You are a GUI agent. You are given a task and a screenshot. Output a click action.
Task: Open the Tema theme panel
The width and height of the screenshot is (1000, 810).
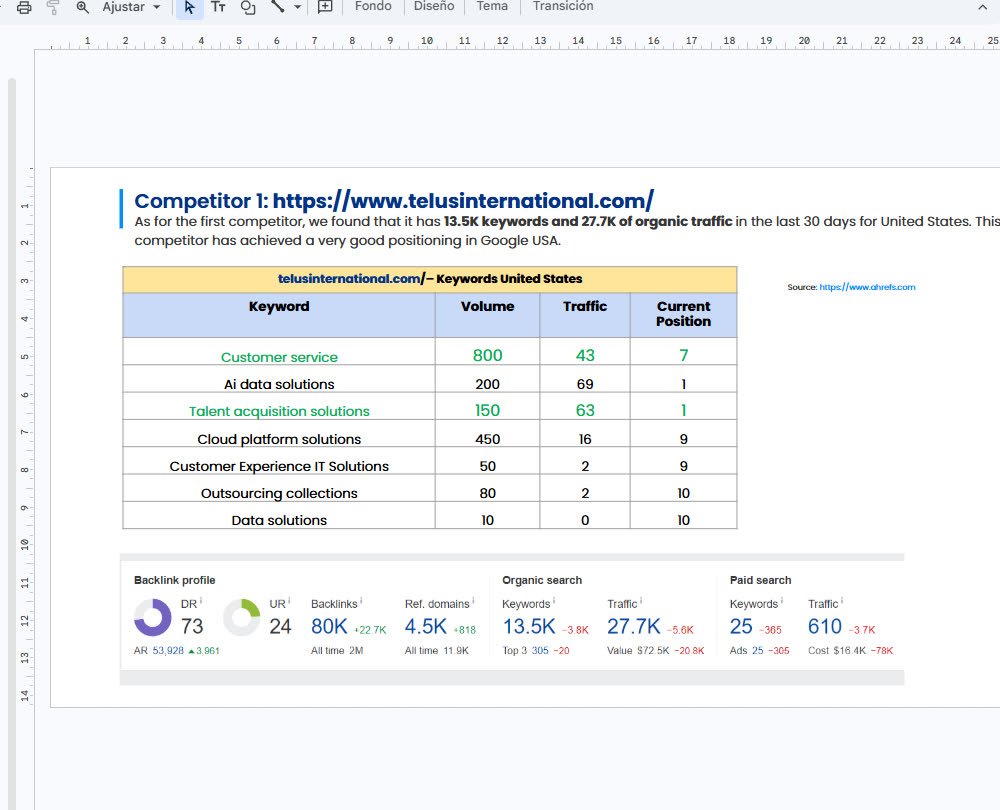pos(492,6)
